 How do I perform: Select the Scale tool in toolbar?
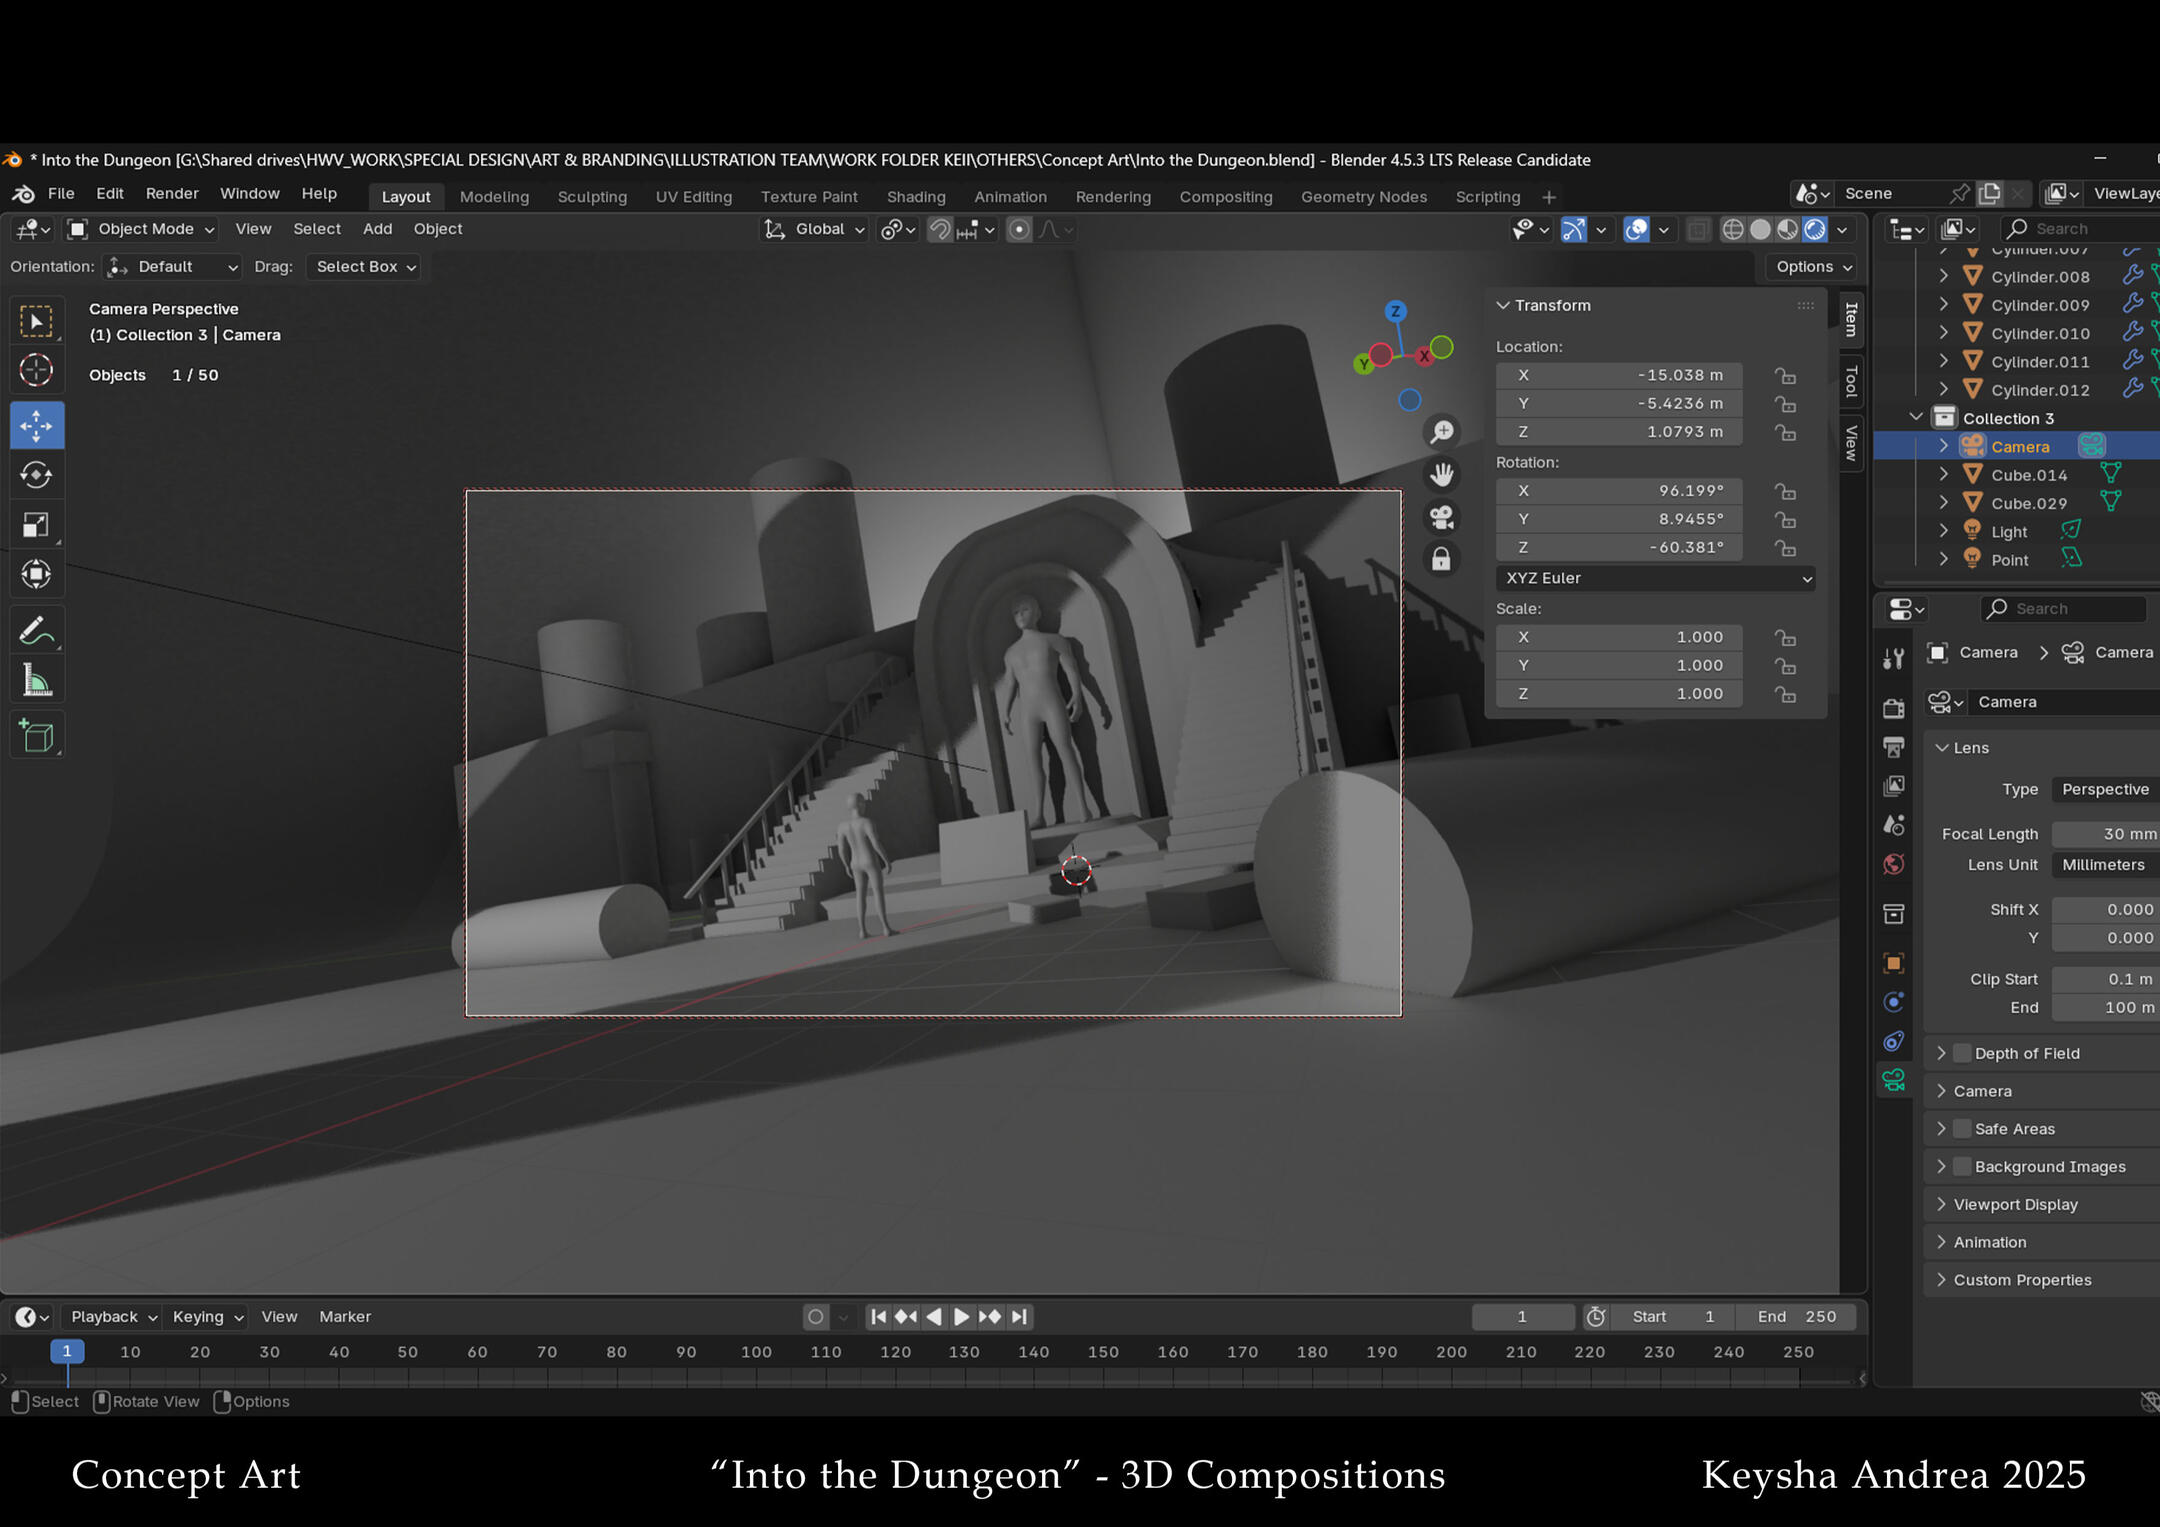click(x=37, y=525)
